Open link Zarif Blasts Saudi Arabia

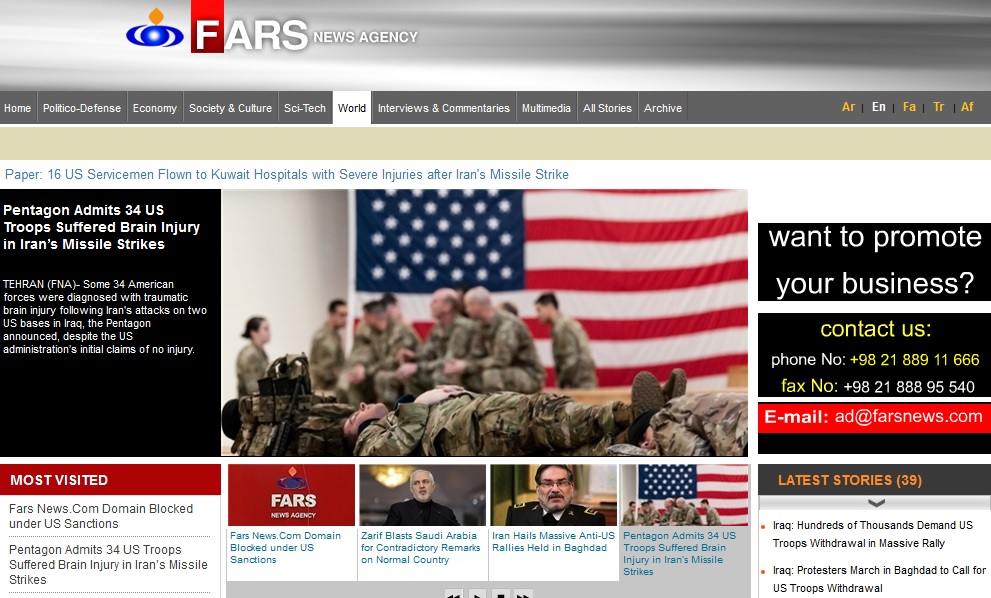tap(420, 547)
